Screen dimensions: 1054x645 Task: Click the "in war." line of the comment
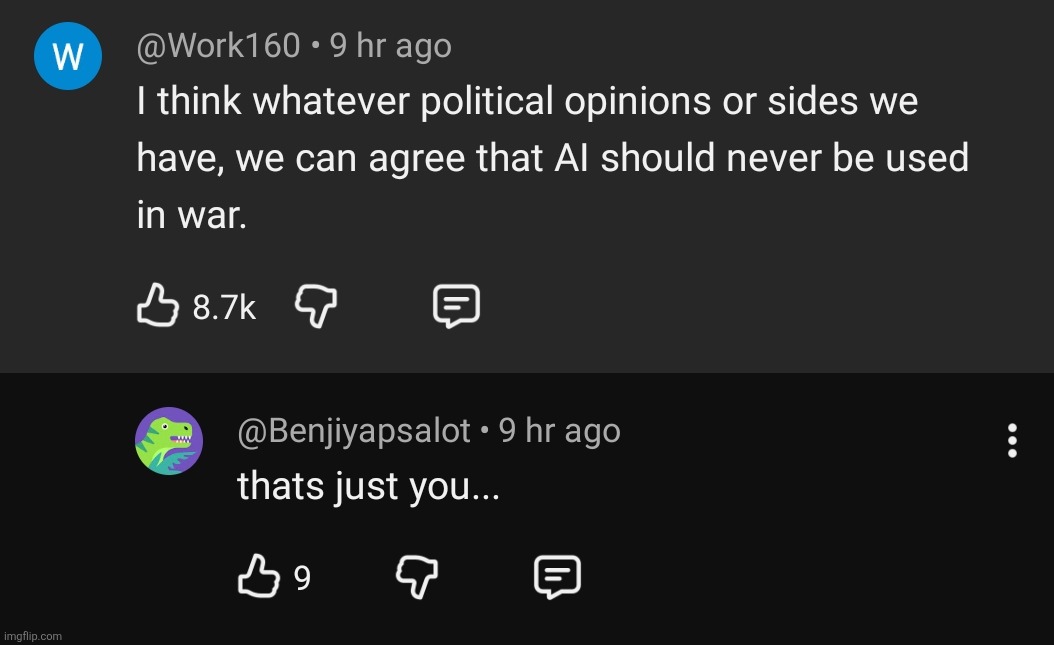tap(191, 216)
